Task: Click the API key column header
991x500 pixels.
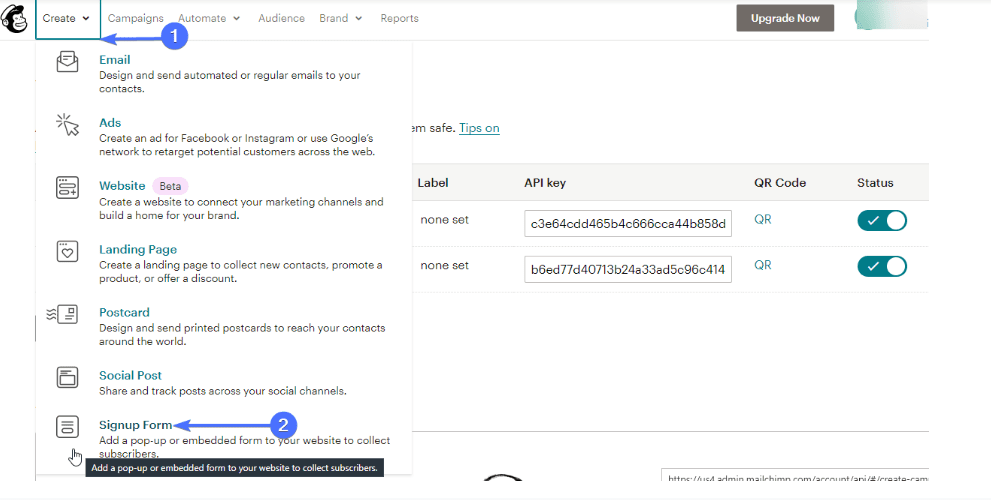Action: click(545, 183)
